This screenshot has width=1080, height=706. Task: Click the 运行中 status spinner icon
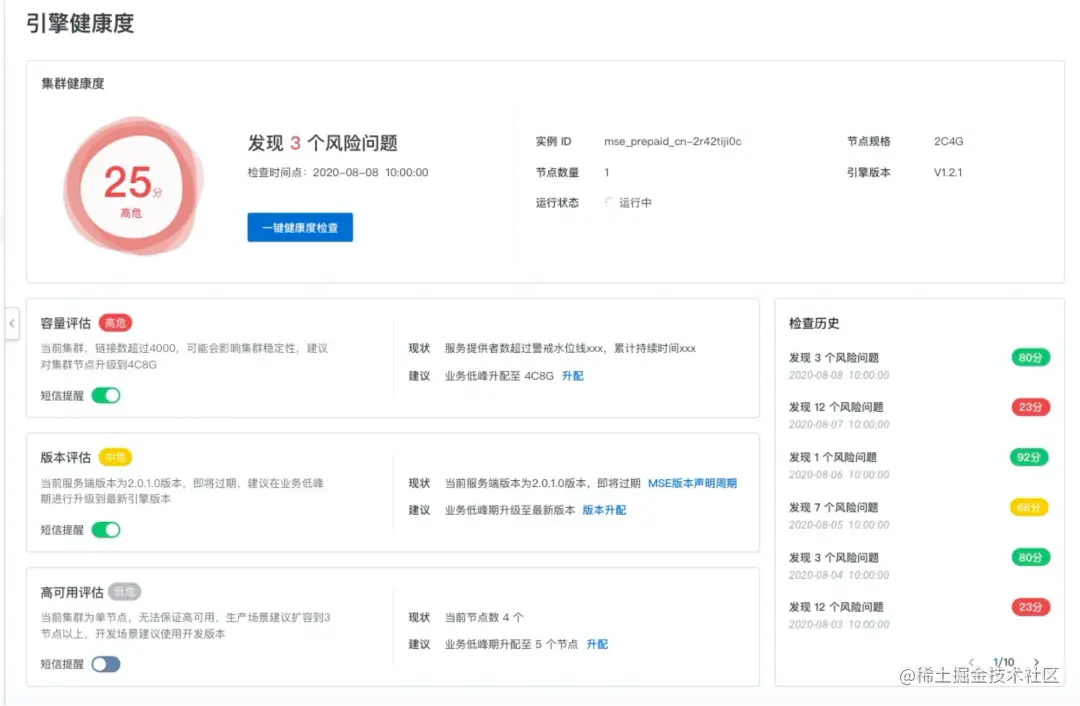tap(609, 202)
